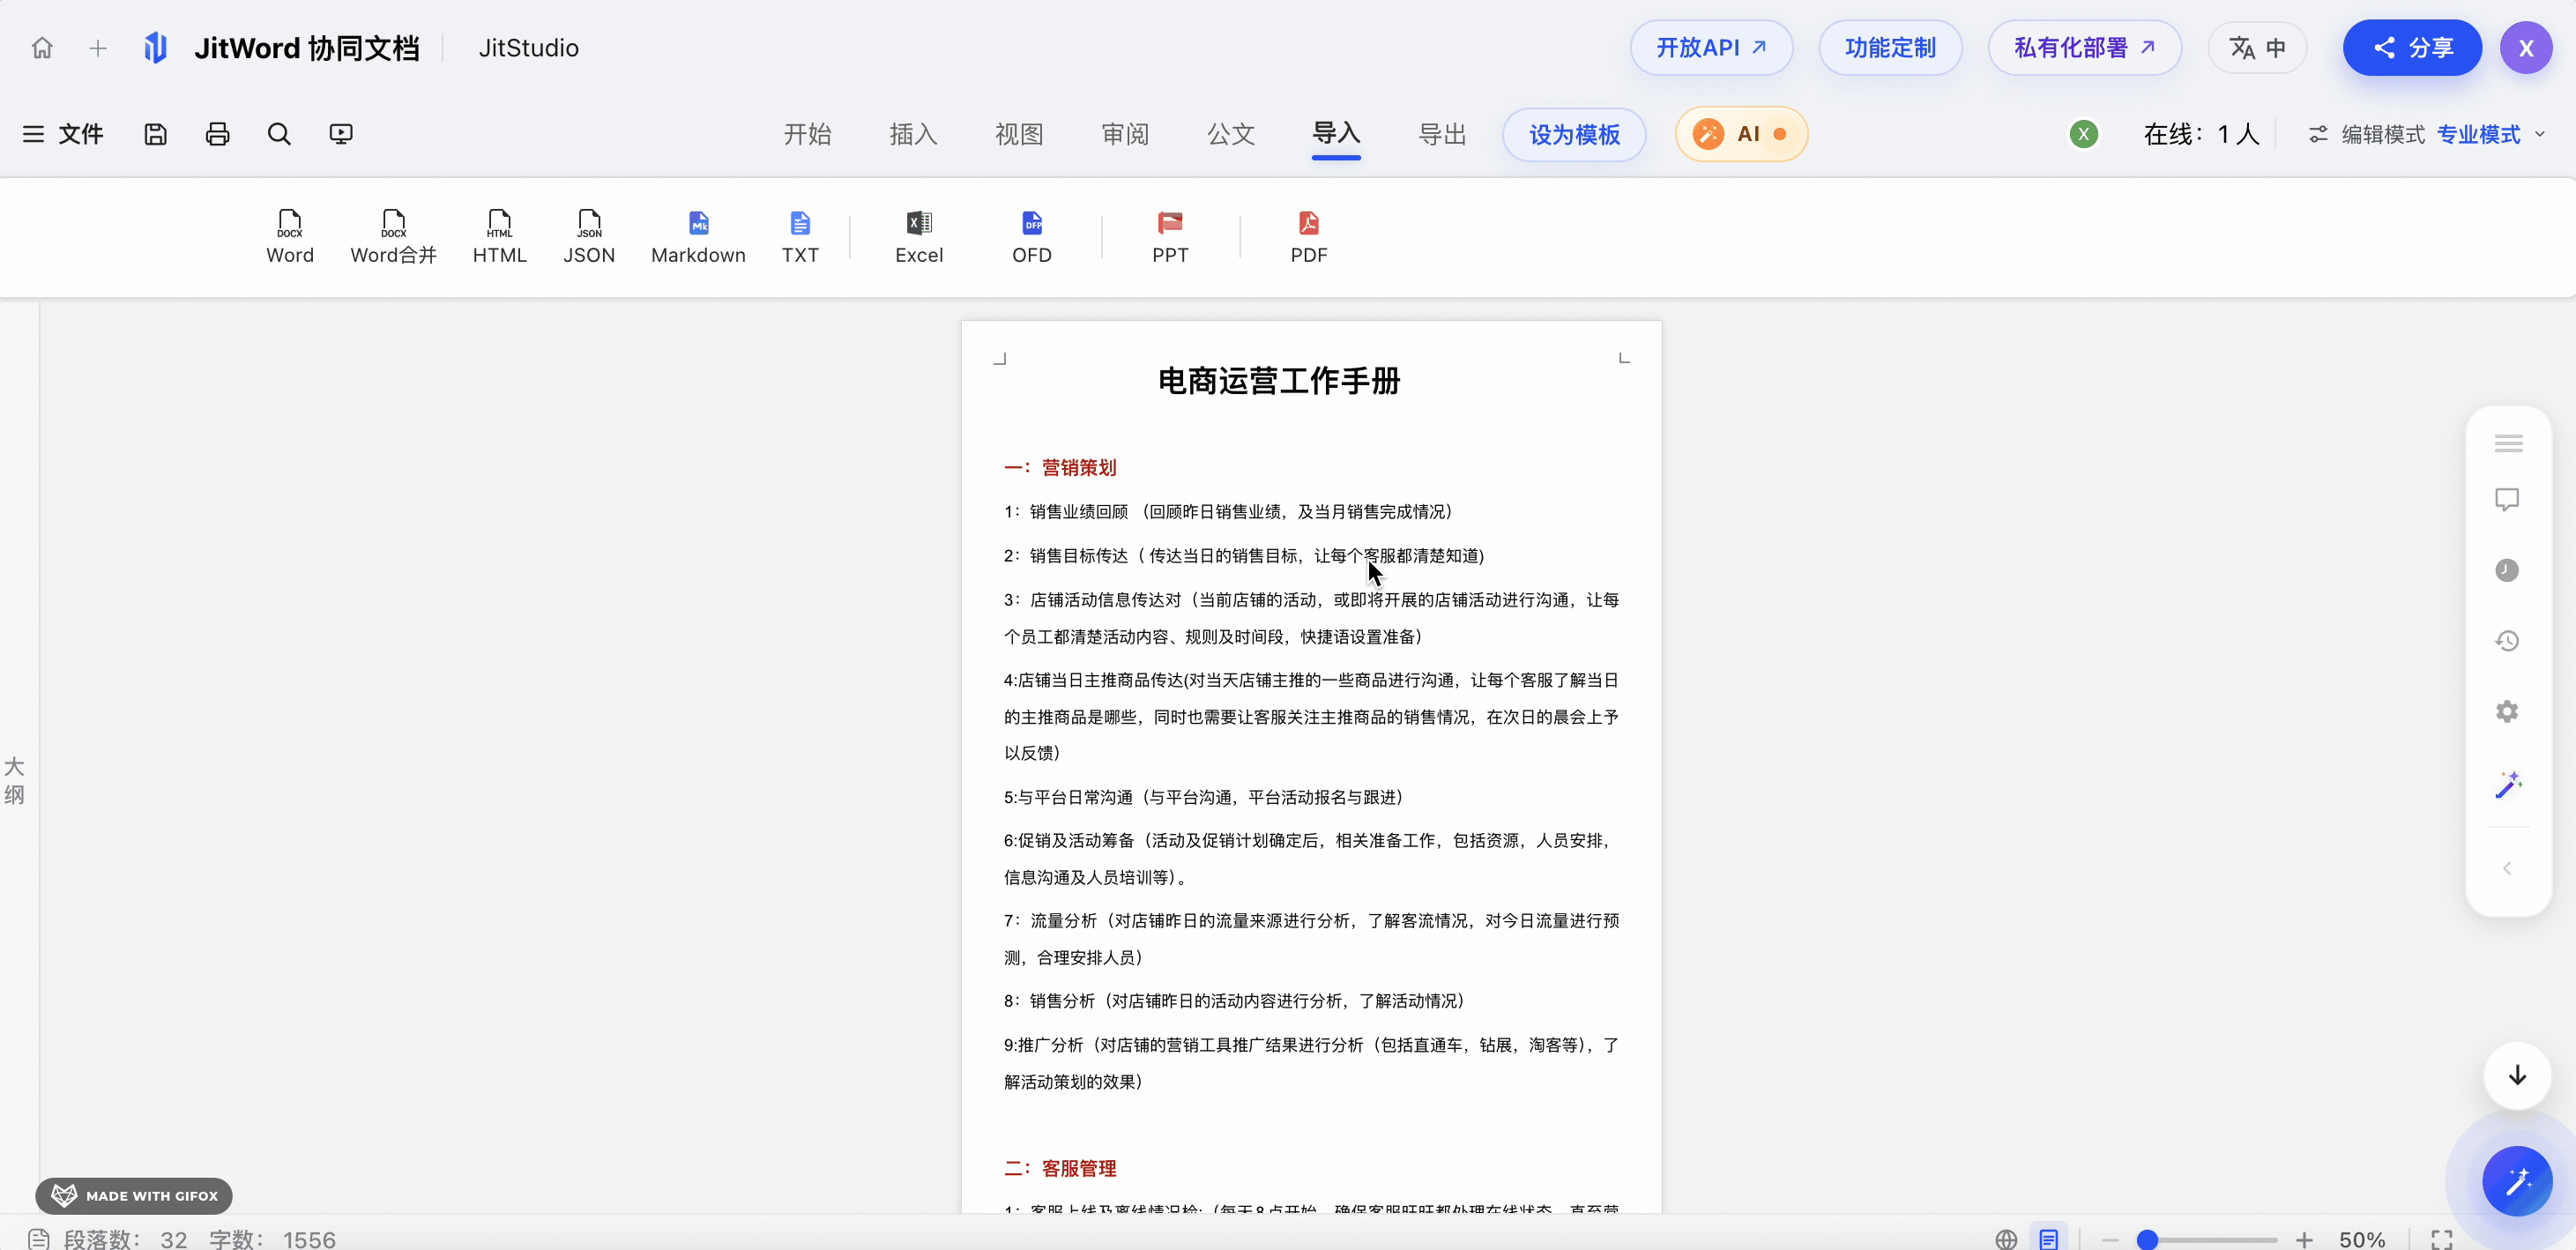Image resolution: width=2576 pixels, height=1250 pixels.
Task: Start presentation mode icon
Action: (x=341, y=134)
